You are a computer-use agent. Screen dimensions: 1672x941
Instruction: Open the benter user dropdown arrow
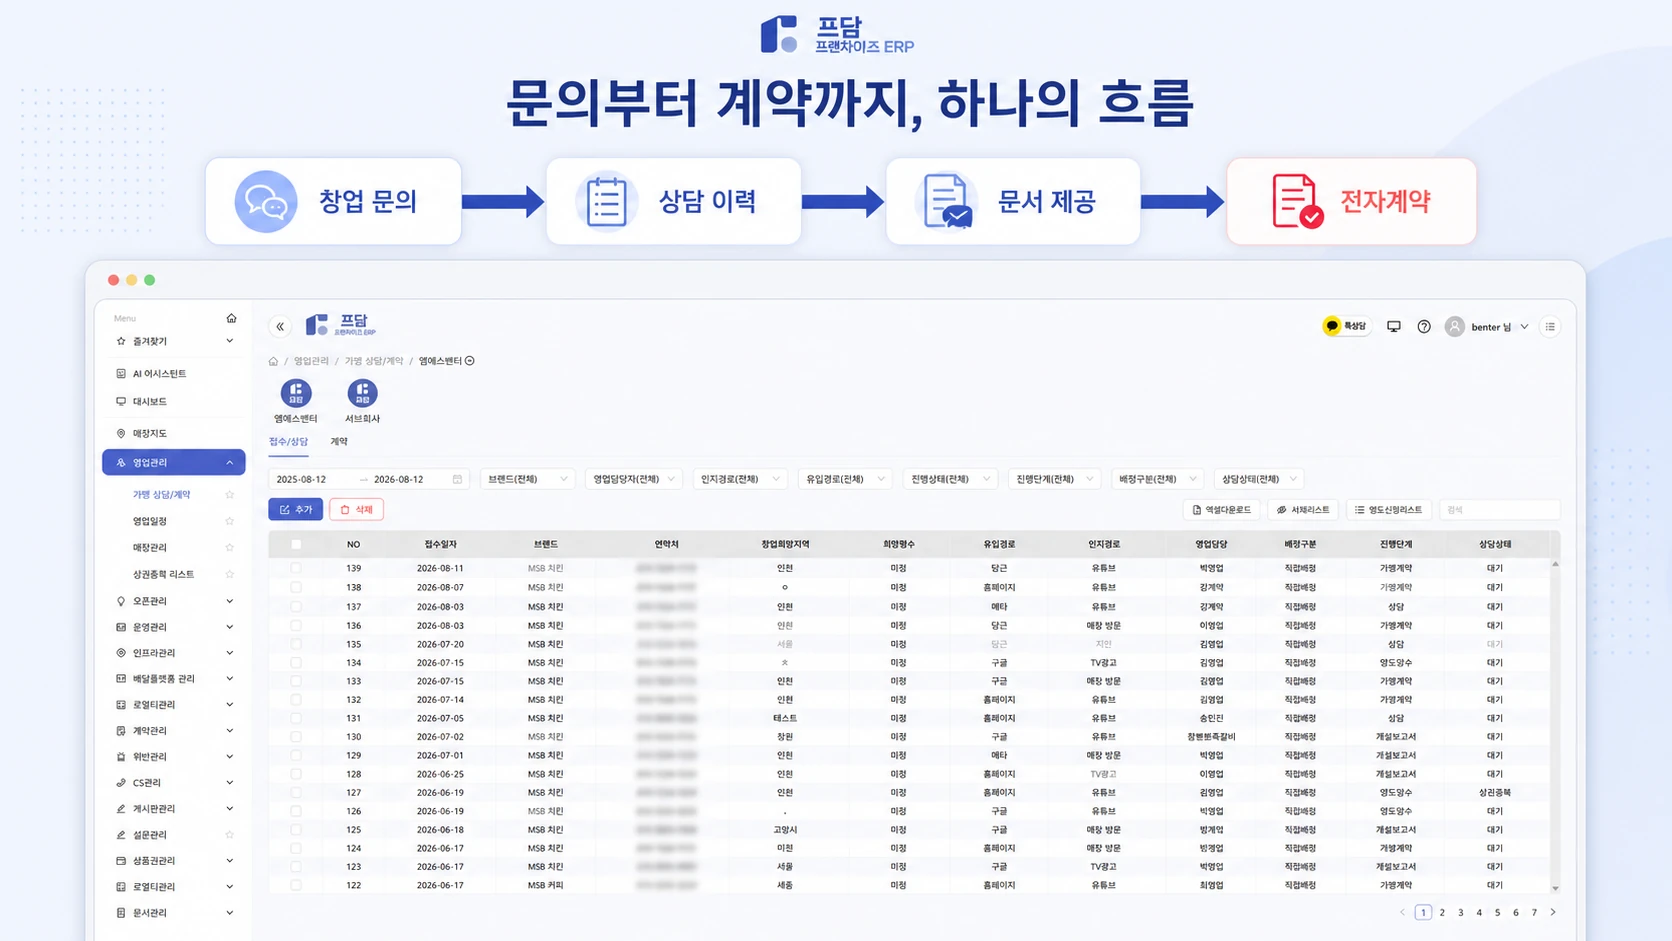click(1524, 327)
